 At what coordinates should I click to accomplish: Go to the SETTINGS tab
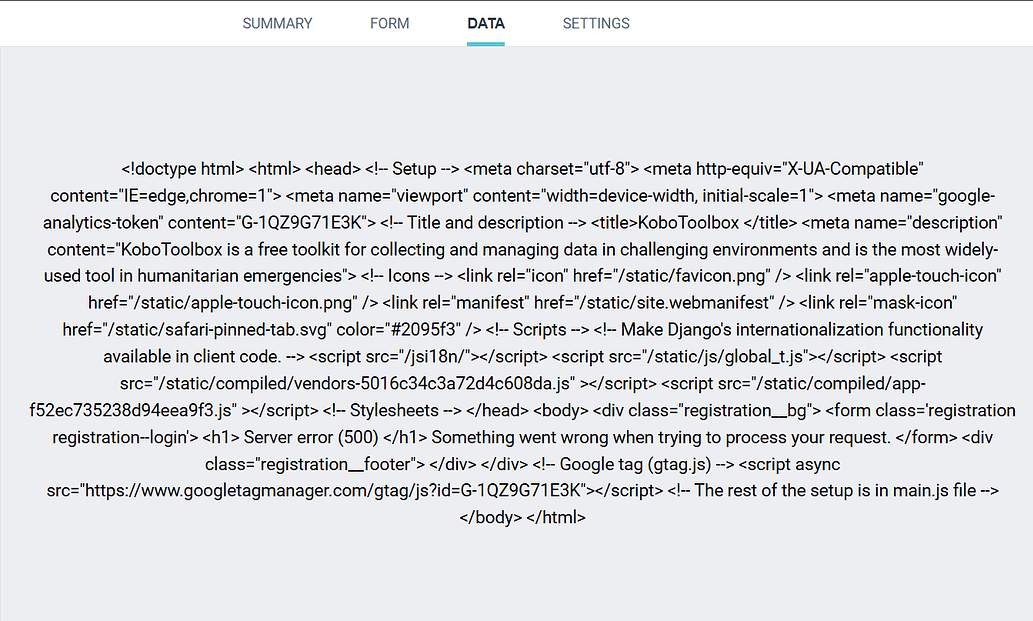[595, 23]
